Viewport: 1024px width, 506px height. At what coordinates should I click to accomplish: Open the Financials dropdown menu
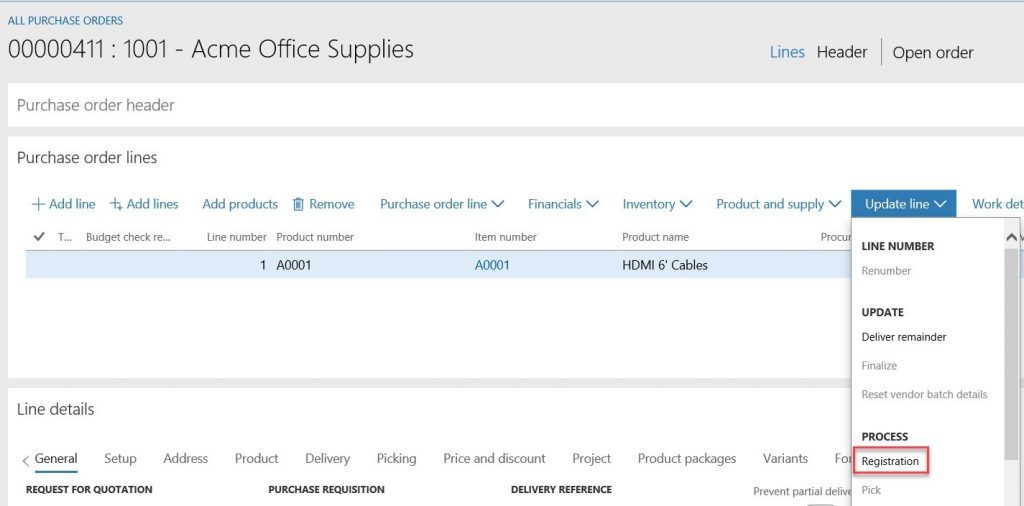click(x=563, y=204)
